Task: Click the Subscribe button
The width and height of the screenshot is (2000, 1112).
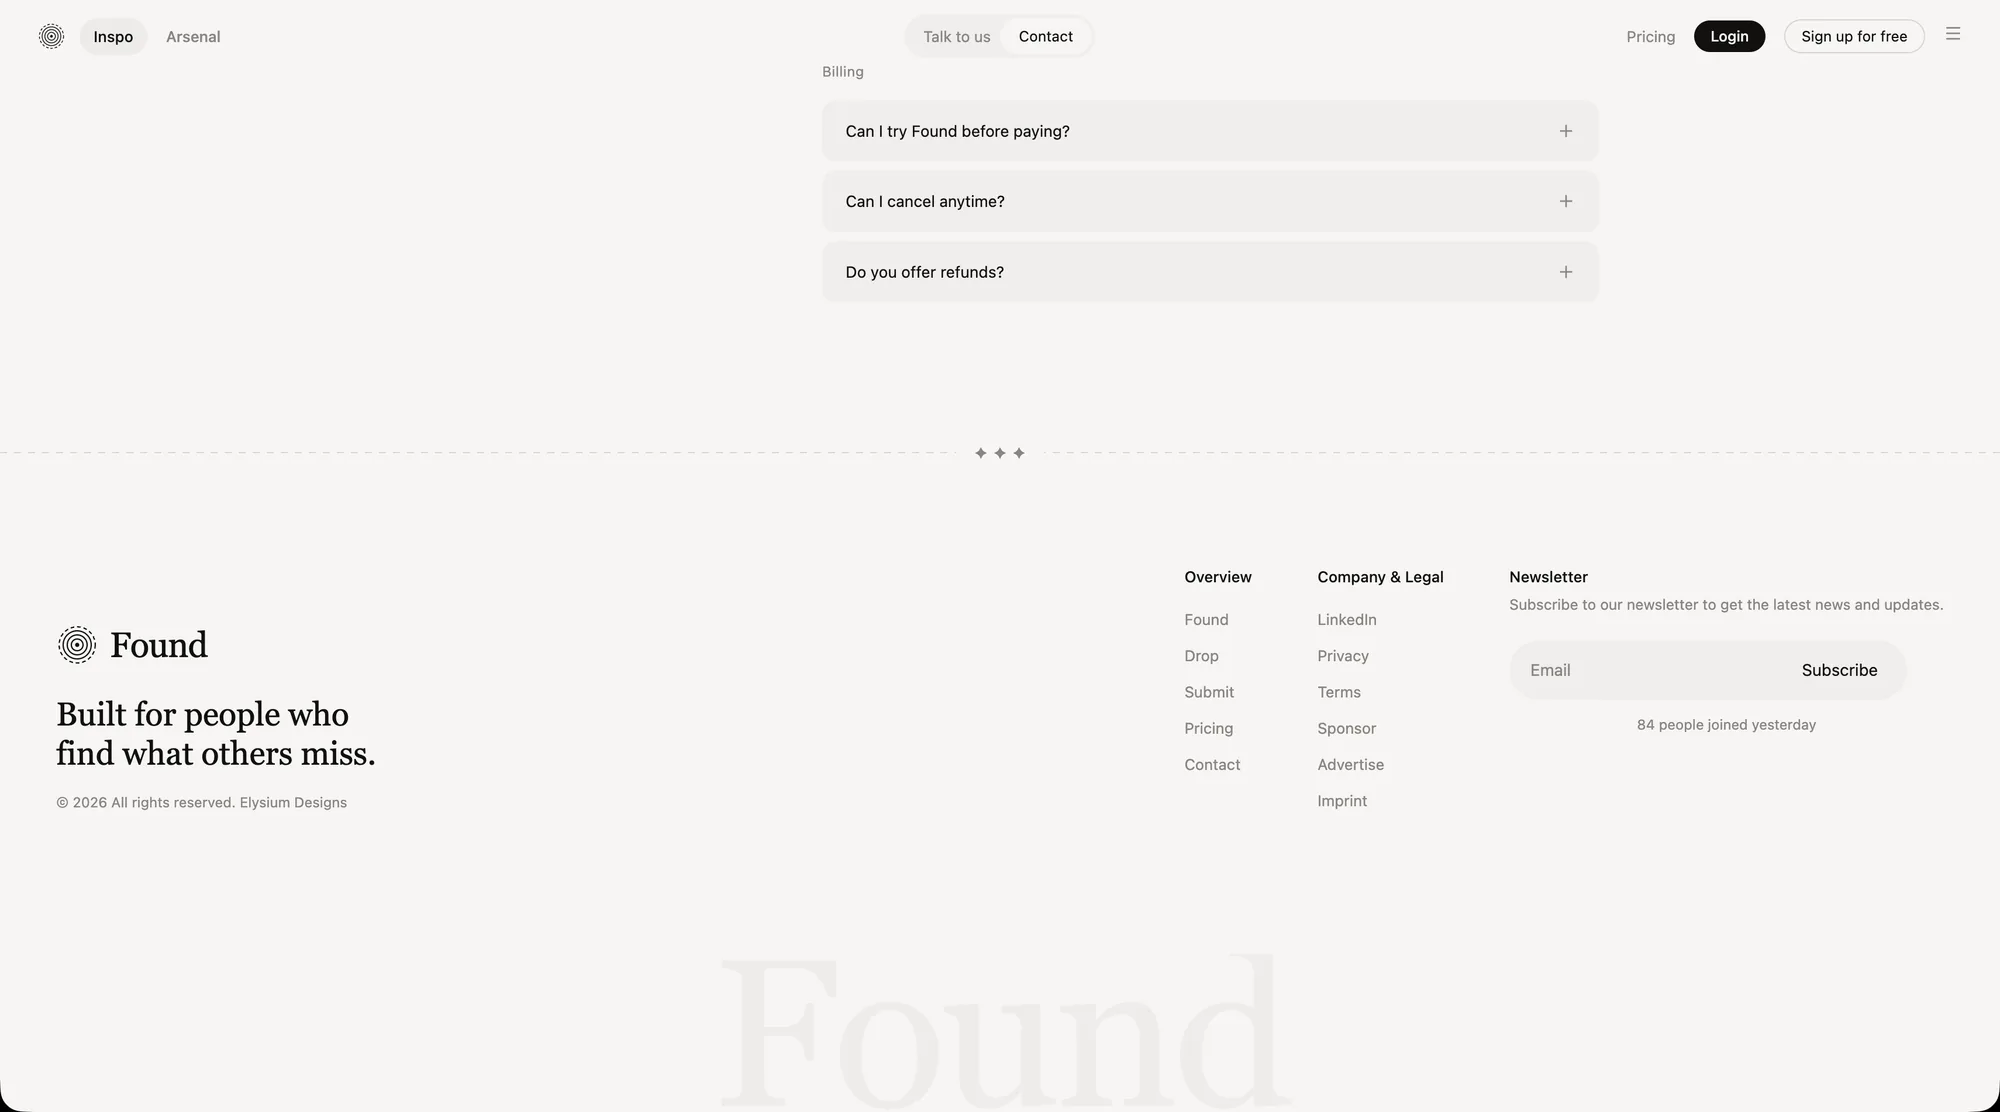Action: point(1839,670)
